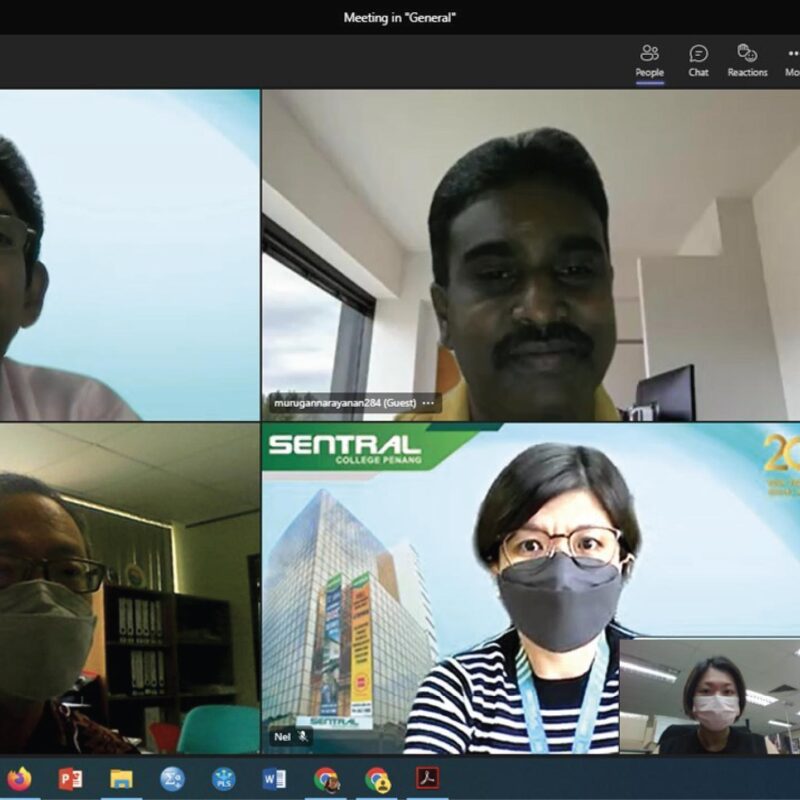This screenshot has width=800, height=800.
Task: Select the murugannarayanan284 (Guest) name label
Action: coord(345,403)
